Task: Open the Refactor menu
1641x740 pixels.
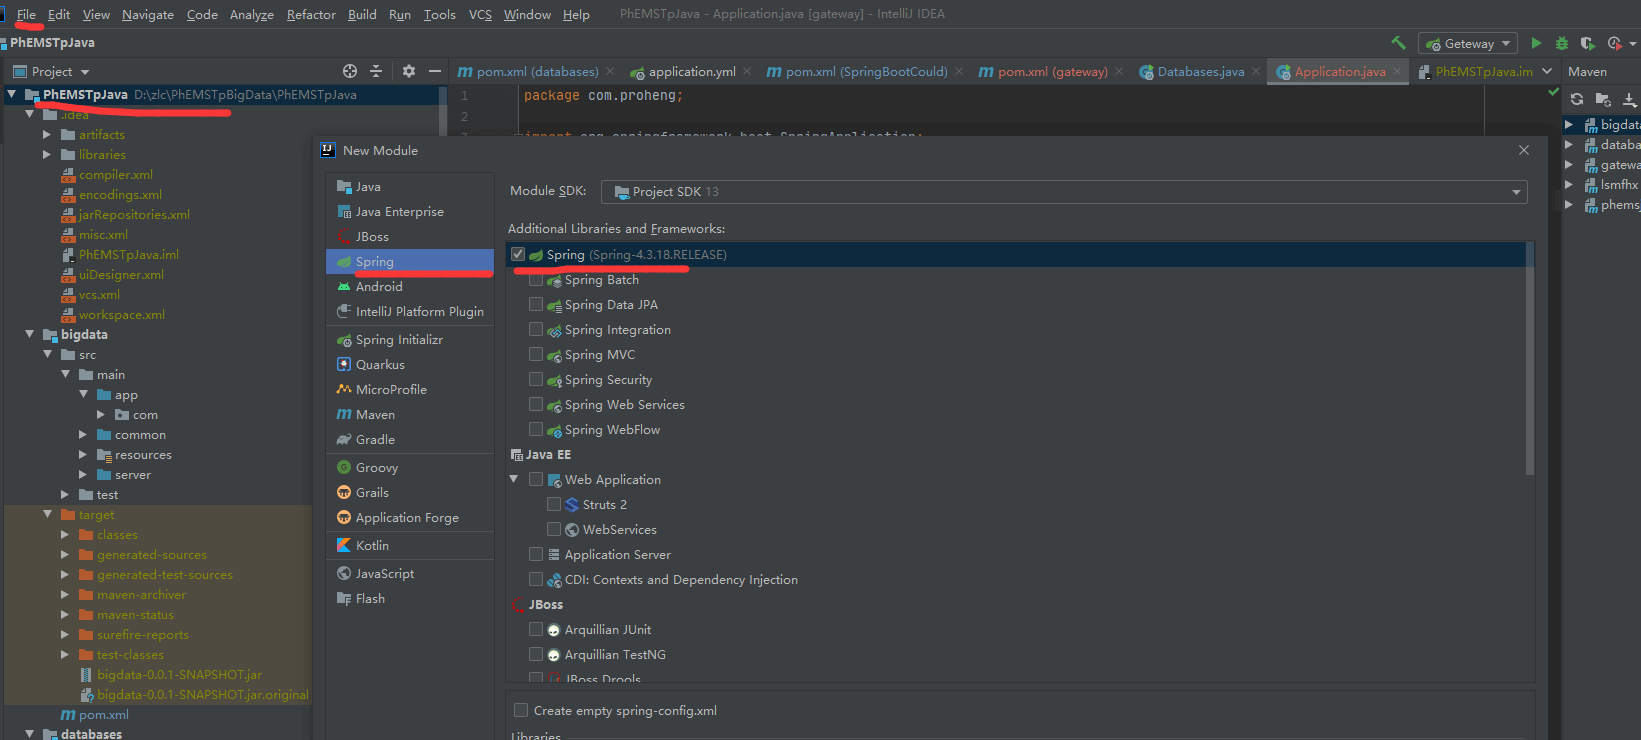Action: (311, 14)
